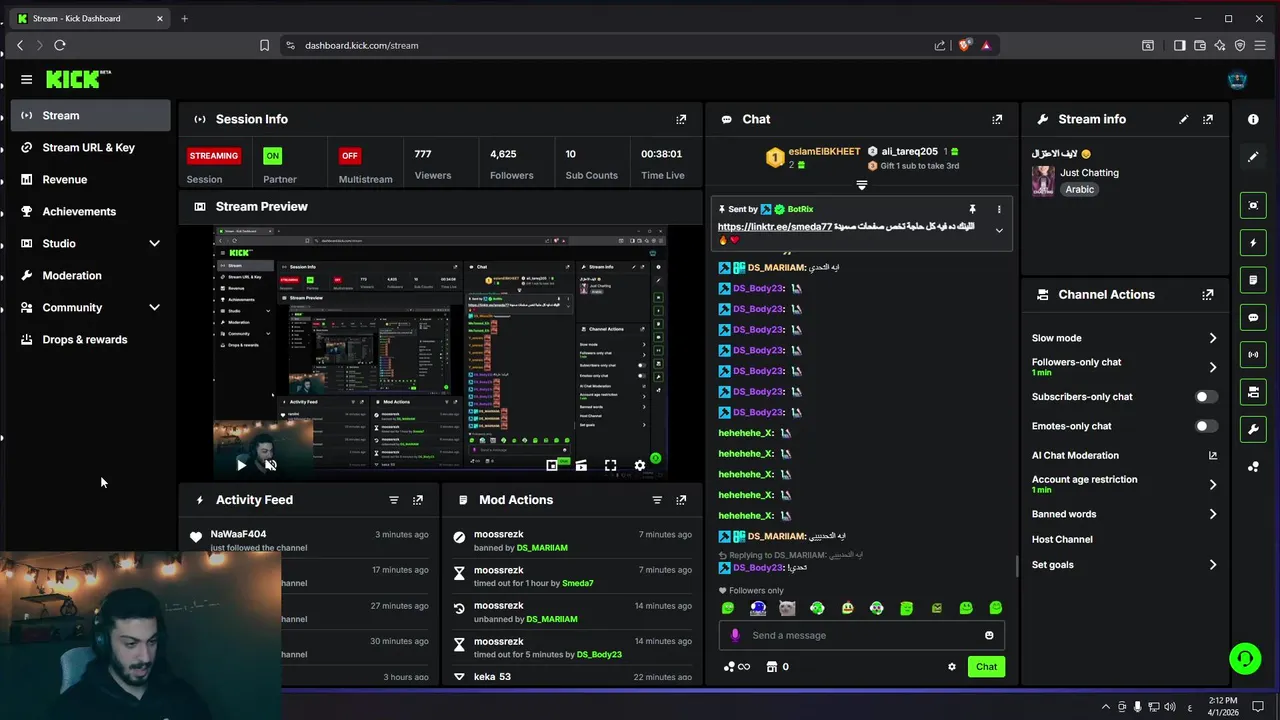Screen dimensions: 1280x720
Task: Open Followers-only chat options chevron
Action: pos(1213,367)
